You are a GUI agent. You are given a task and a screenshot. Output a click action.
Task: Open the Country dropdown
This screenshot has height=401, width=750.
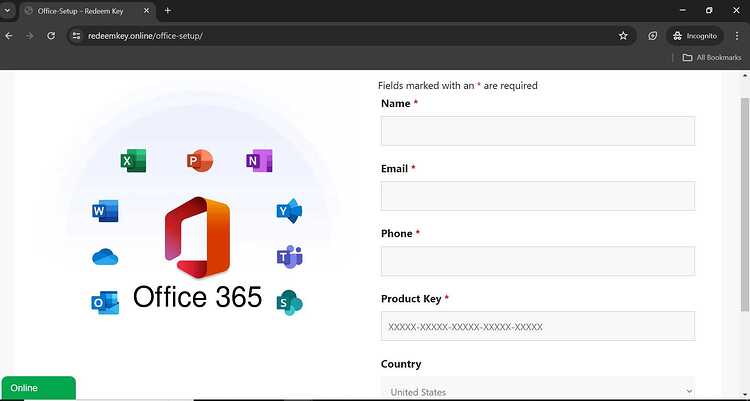(x=538, y=390)
